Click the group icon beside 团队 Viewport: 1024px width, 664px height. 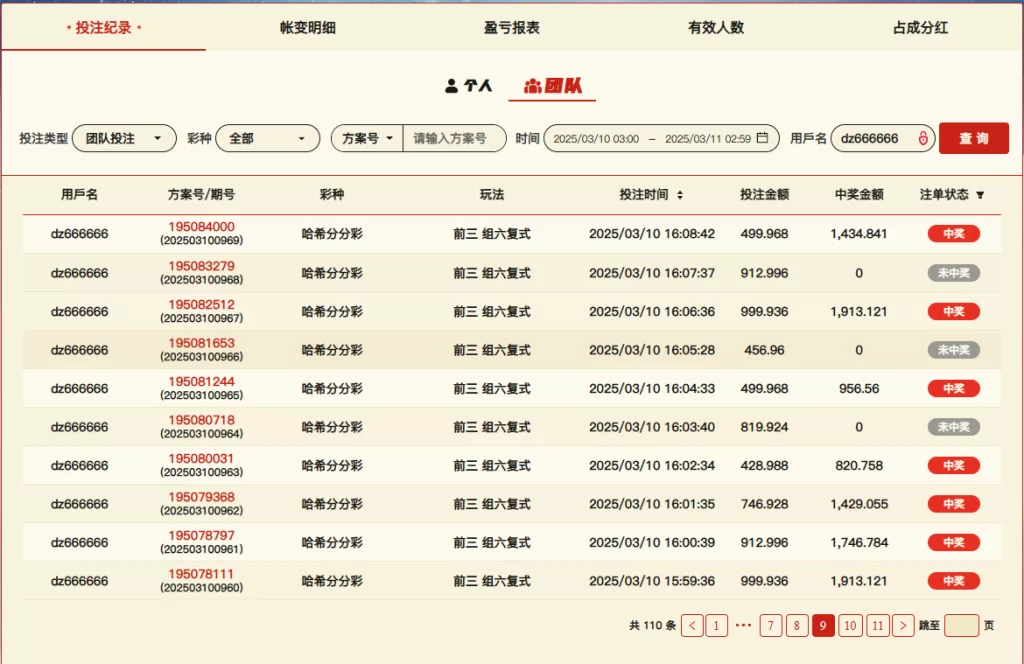pos(533,86)
